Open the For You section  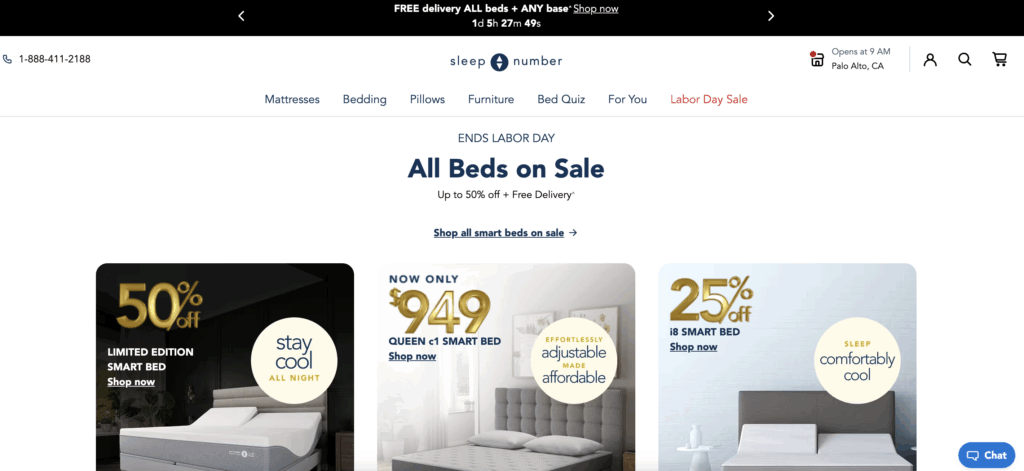pos(627,99)
